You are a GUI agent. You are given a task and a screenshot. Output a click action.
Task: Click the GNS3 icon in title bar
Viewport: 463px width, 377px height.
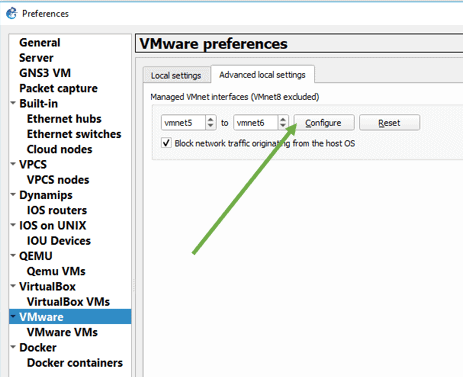click(11, 13)
